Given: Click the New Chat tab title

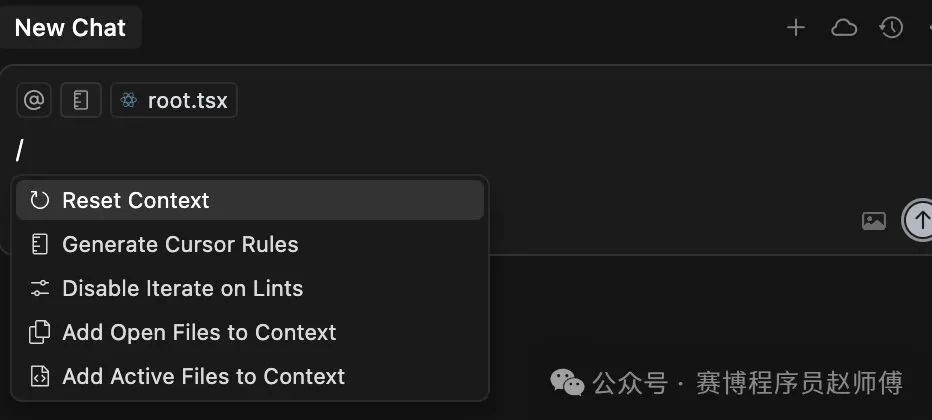Looking at the screenshot, I should (70, 28).
